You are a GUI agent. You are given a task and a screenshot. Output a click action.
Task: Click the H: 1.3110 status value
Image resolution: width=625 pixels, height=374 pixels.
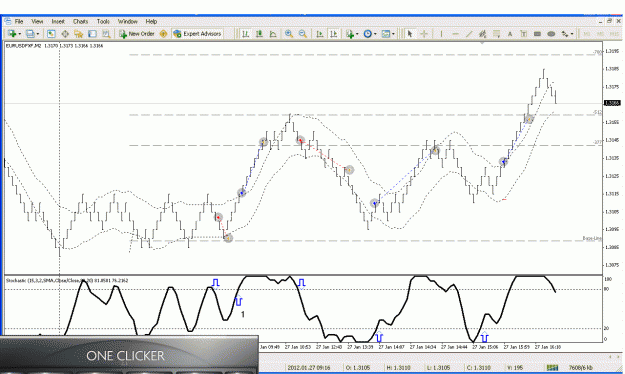[x=398, y=367]
